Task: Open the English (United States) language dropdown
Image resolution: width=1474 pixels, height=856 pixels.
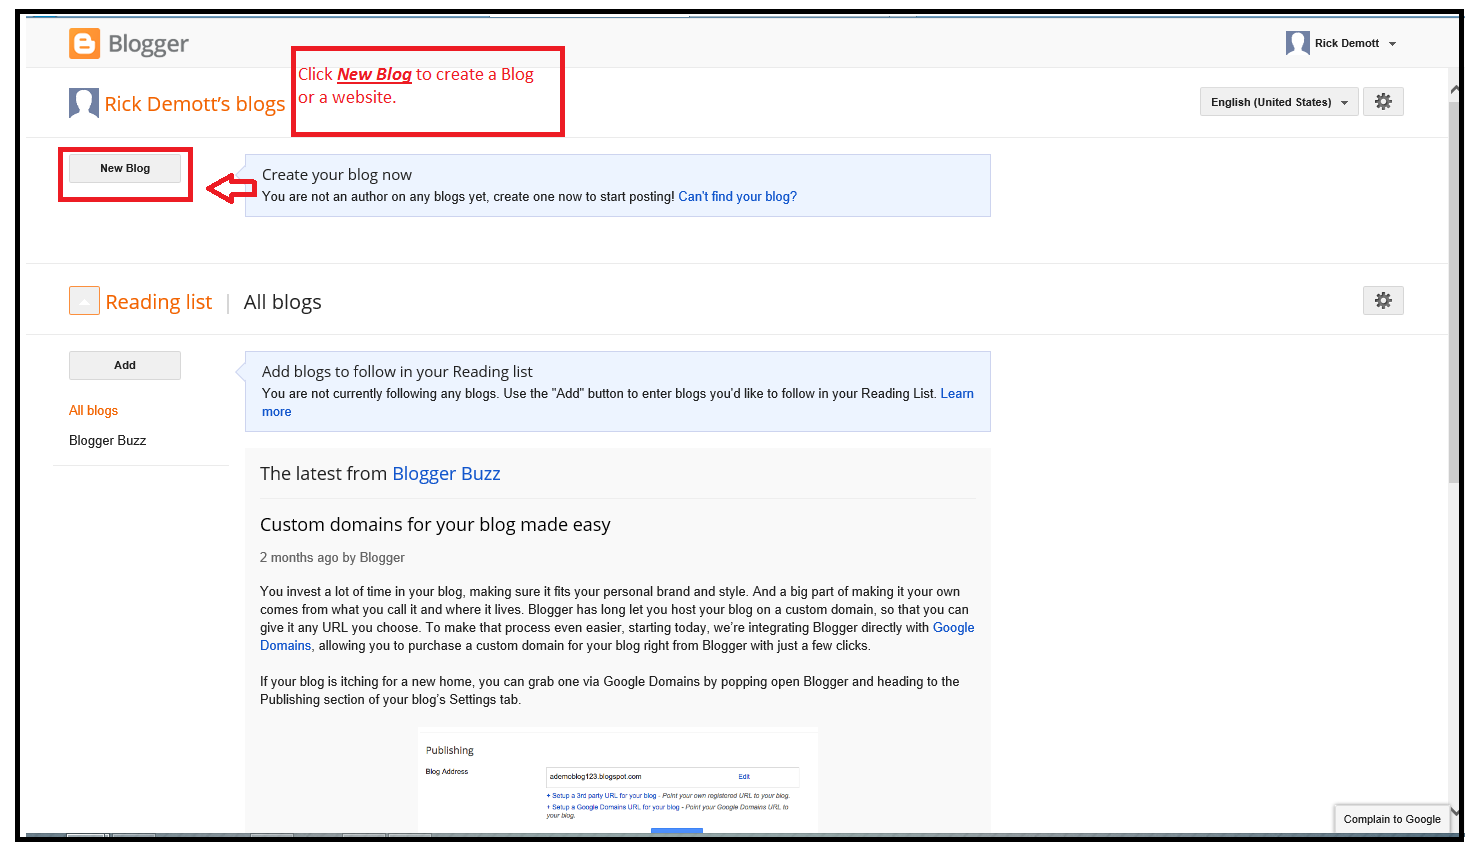Action: click(x=1278, y=101)
